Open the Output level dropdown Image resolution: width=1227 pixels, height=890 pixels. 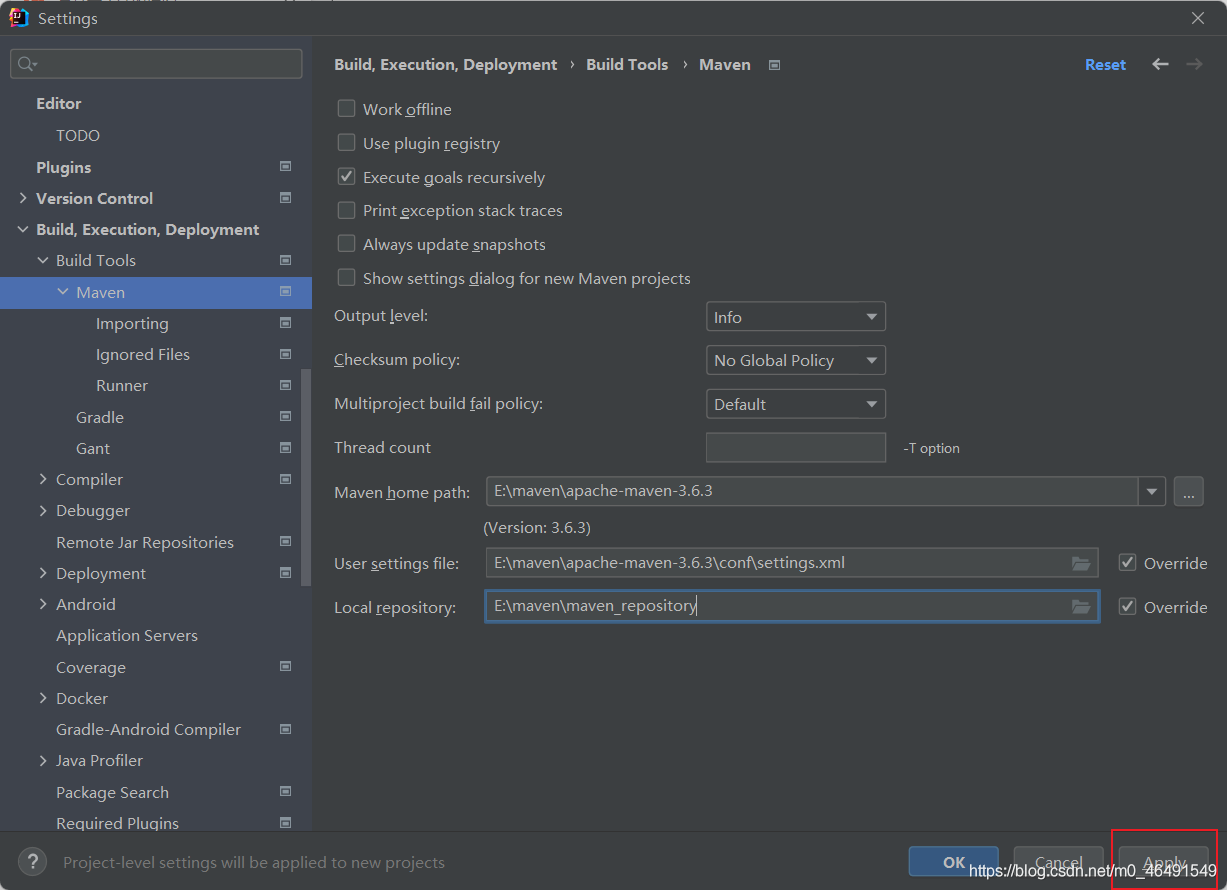click(795, 317)
